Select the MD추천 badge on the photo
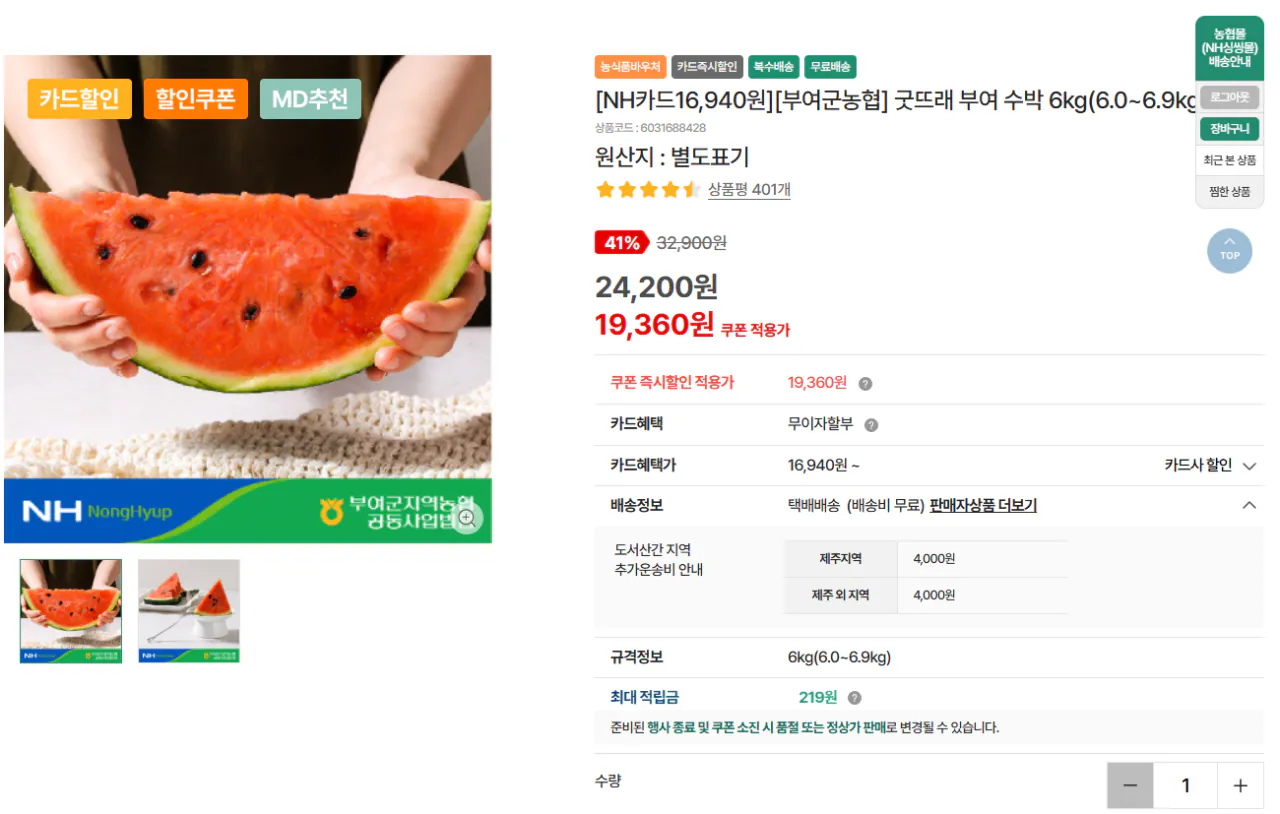The height and width of the screenshot is (814, 1280). coord(310,99)
